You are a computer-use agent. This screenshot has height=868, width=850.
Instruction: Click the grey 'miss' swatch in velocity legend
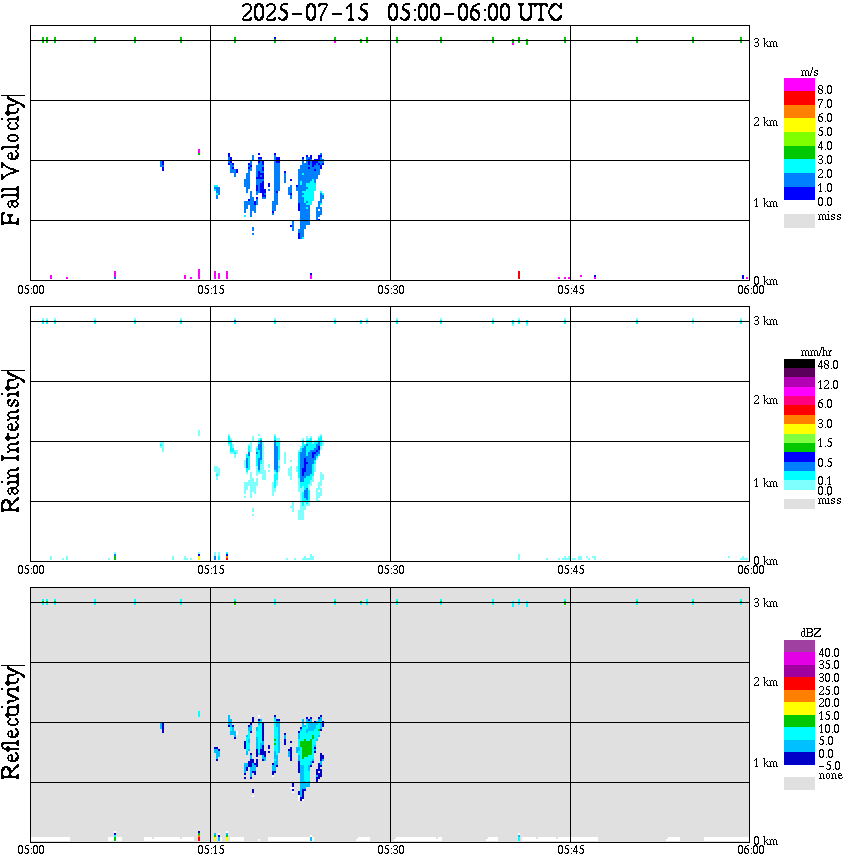(799, 220)
